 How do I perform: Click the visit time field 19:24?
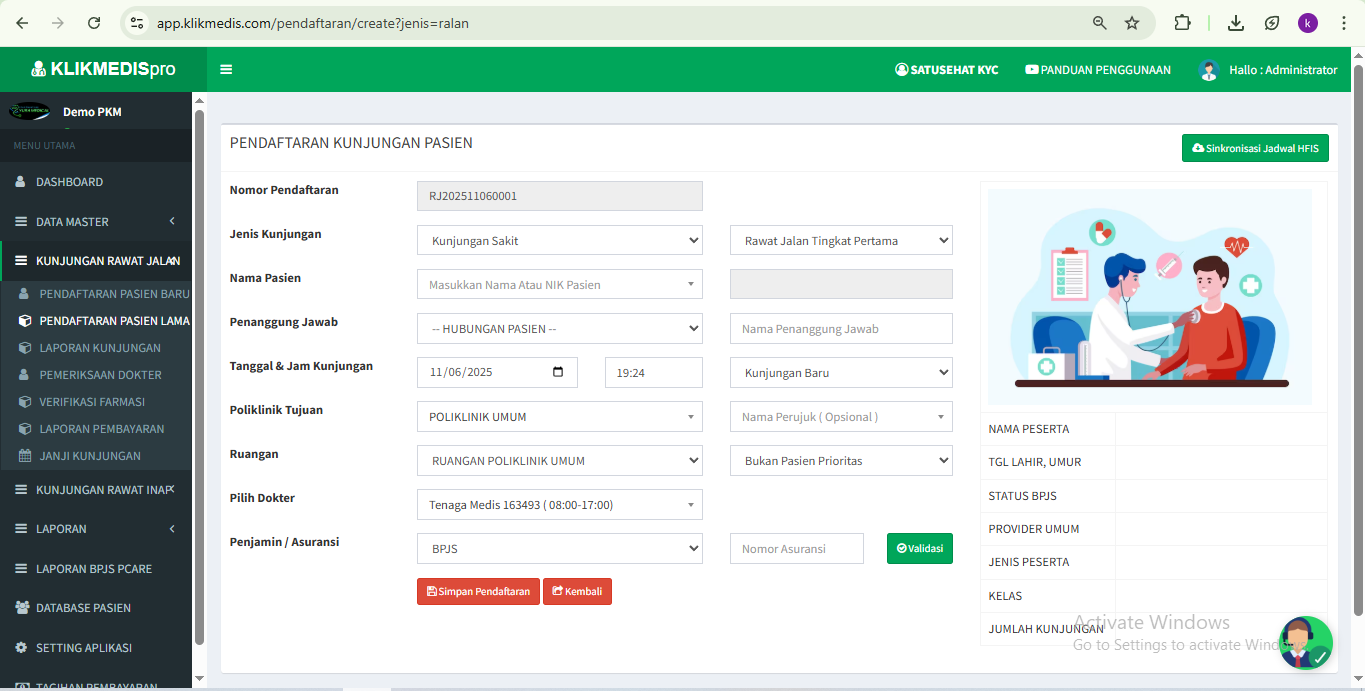[x=654, y=372]
